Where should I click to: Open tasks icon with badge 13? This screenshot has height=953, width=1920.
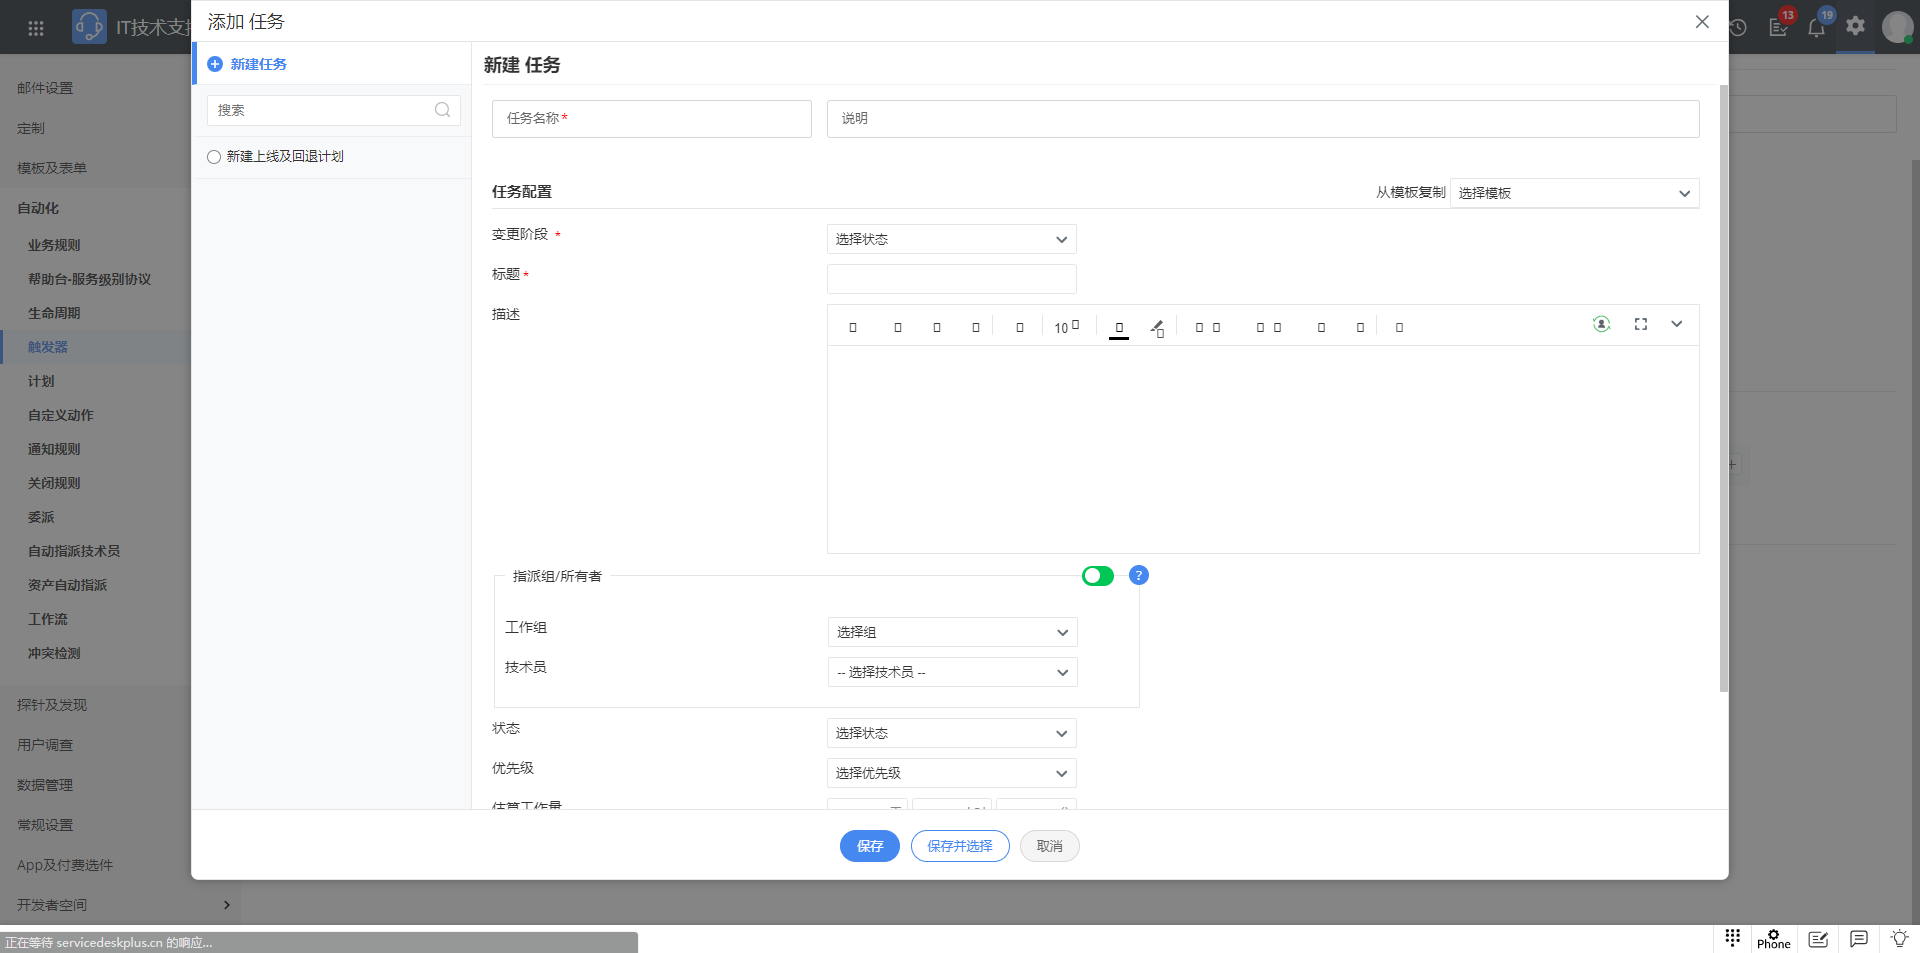click(x=1780, y=26)
